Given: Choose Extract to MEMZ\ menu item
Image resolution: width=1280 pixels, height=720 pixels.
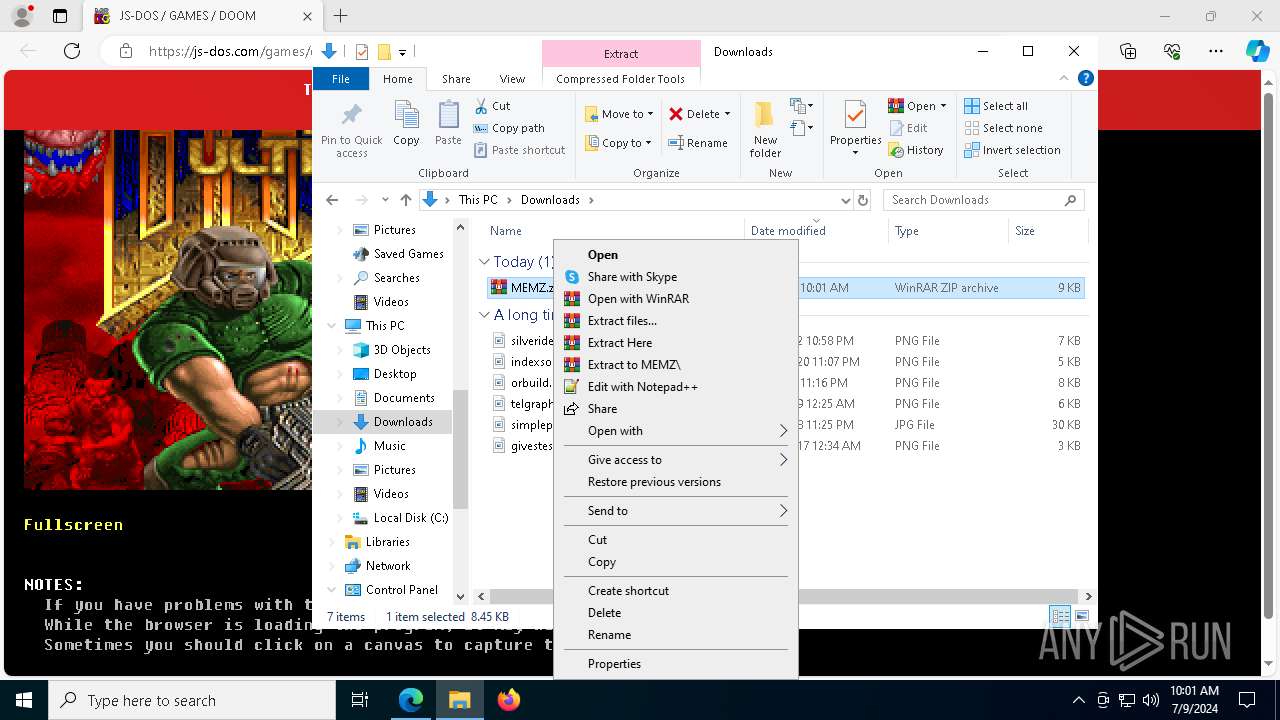Looking at the screenshot, I should click(676, 365).
